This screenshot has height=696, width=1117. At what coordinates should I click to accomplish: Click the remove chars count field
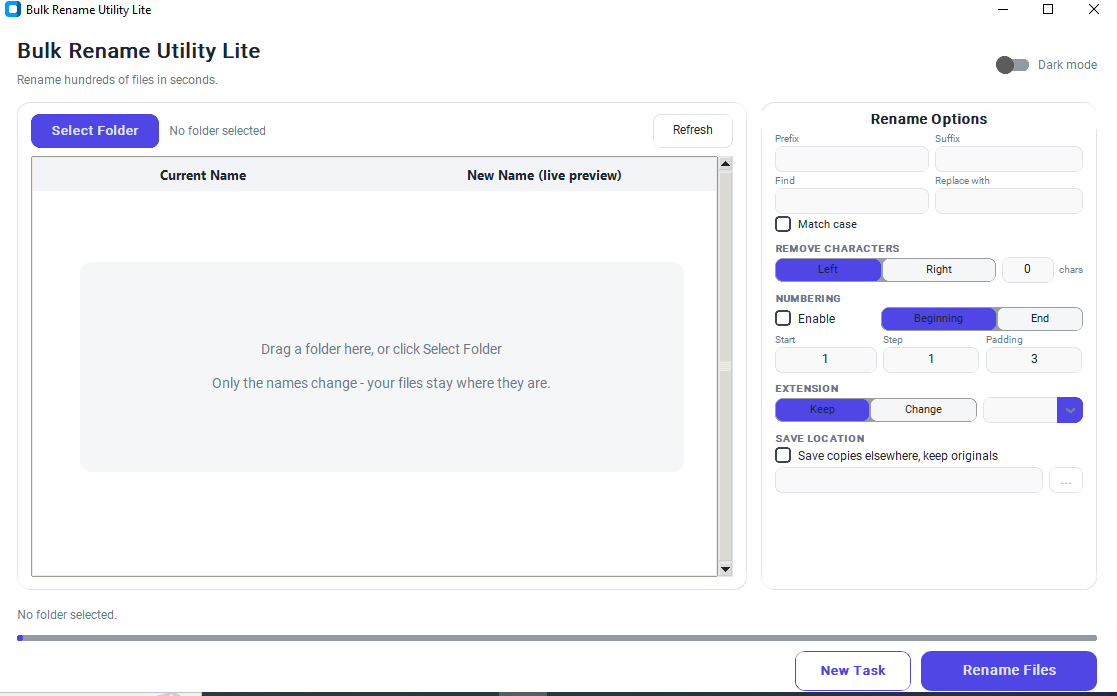1027,269
